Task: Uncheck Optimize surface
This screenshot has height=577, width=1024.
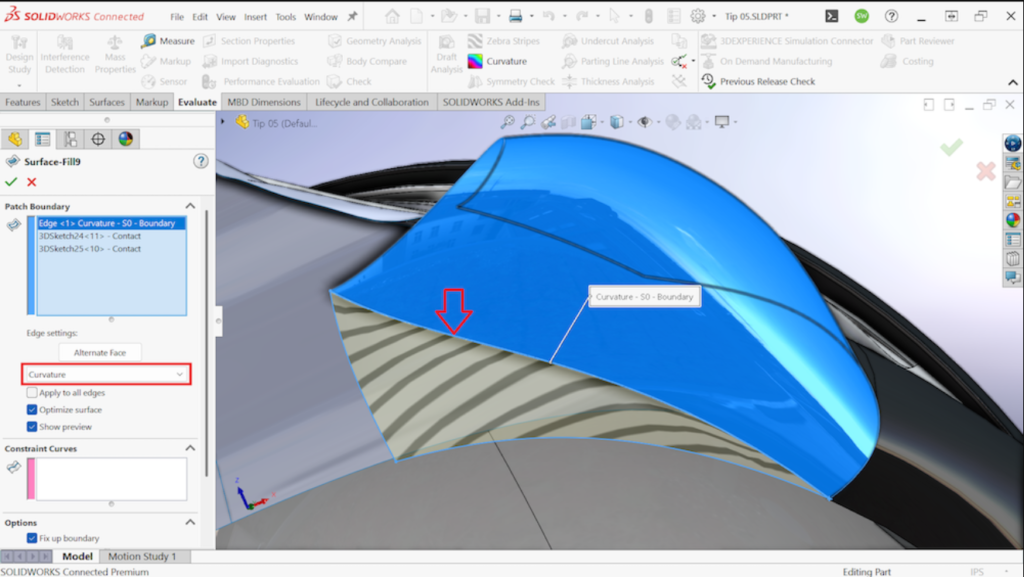Action: tap(32, 409)
